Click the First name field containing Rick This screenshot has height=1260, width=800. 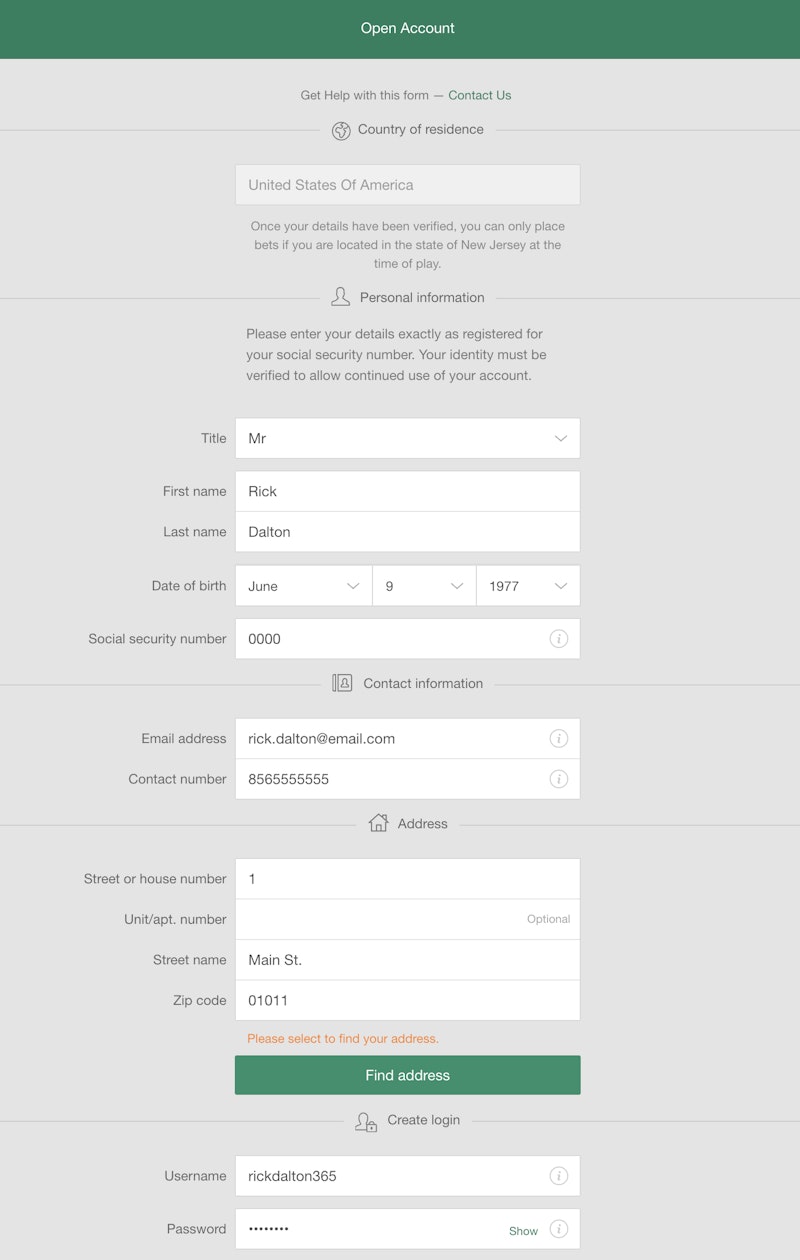[x=407, y=492]
